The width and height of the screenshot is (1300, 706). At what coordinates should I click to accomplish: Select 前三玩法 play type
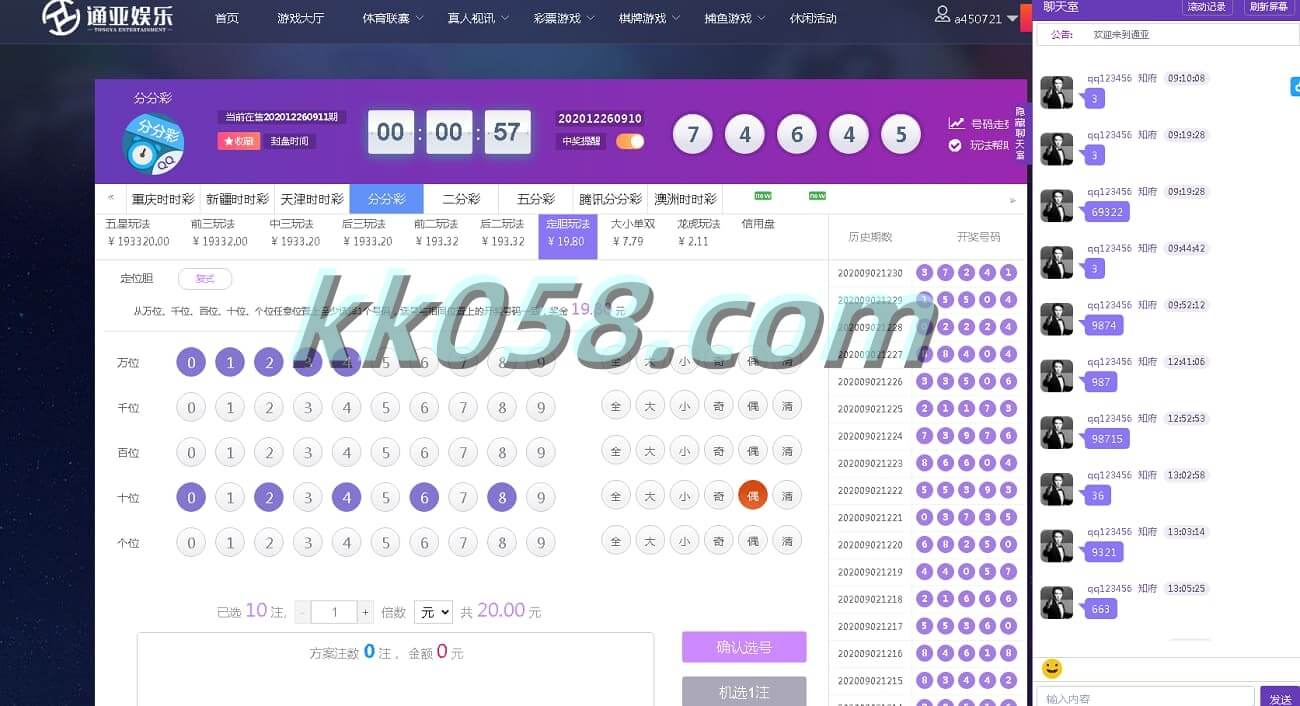click(219, 233)
